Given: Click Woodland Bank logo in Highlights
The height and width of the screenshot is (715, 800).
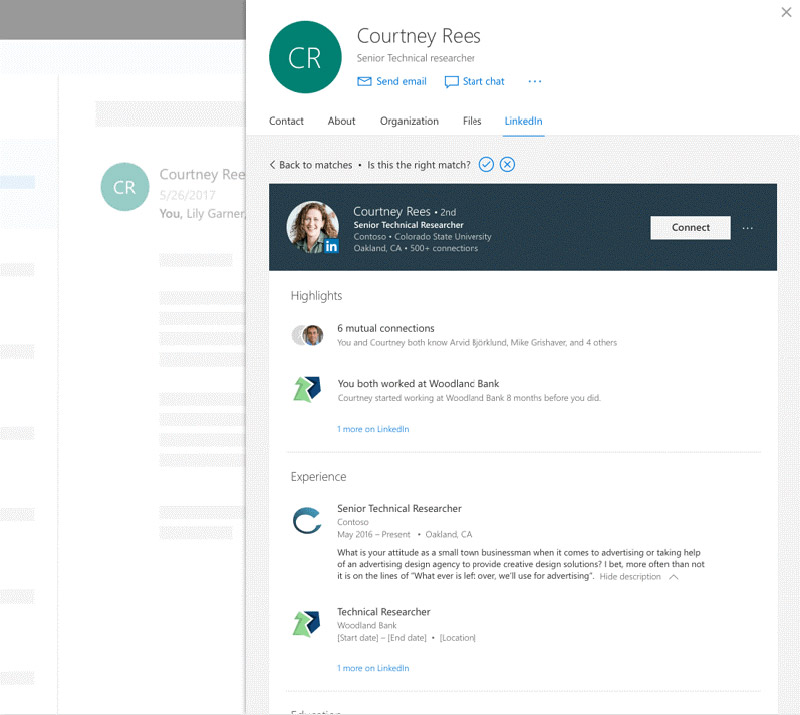Looking at the screenshot, I should pos(307,389).
